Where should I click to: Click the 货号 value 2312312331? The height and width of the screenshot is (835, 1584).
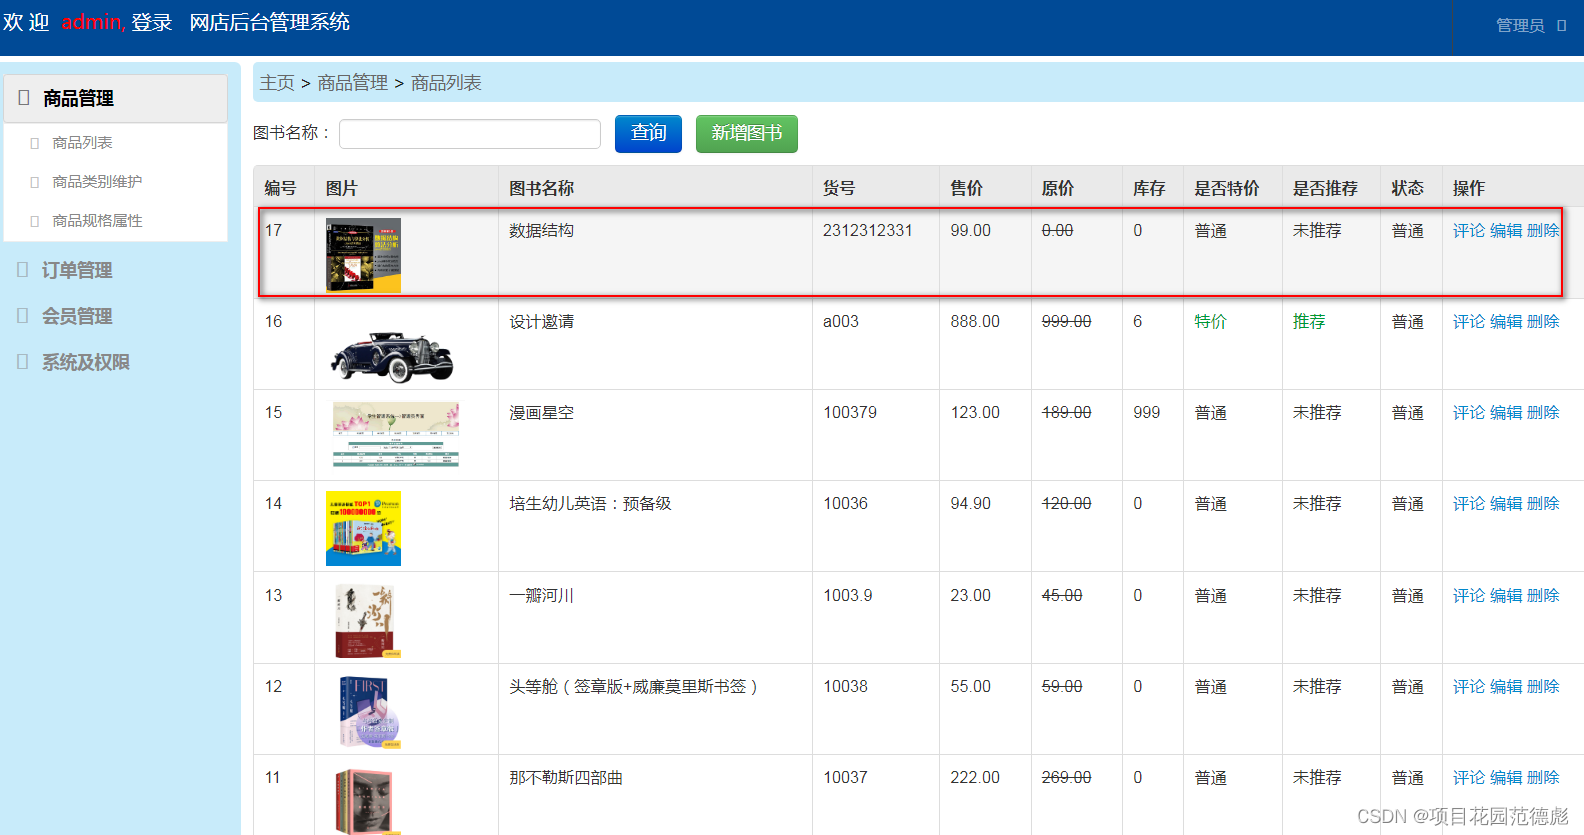coord(868,231)
